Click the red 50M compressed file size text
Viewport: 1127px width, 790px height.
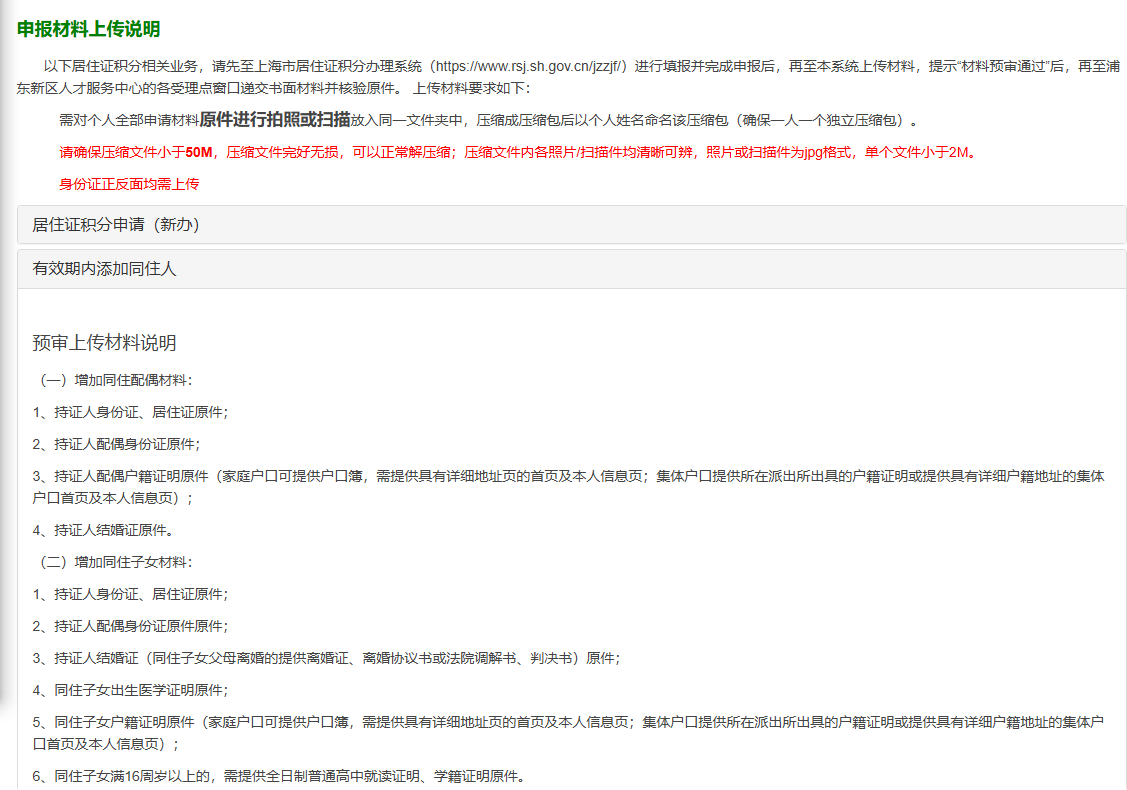pyautogui.click(x=199, y=153)
